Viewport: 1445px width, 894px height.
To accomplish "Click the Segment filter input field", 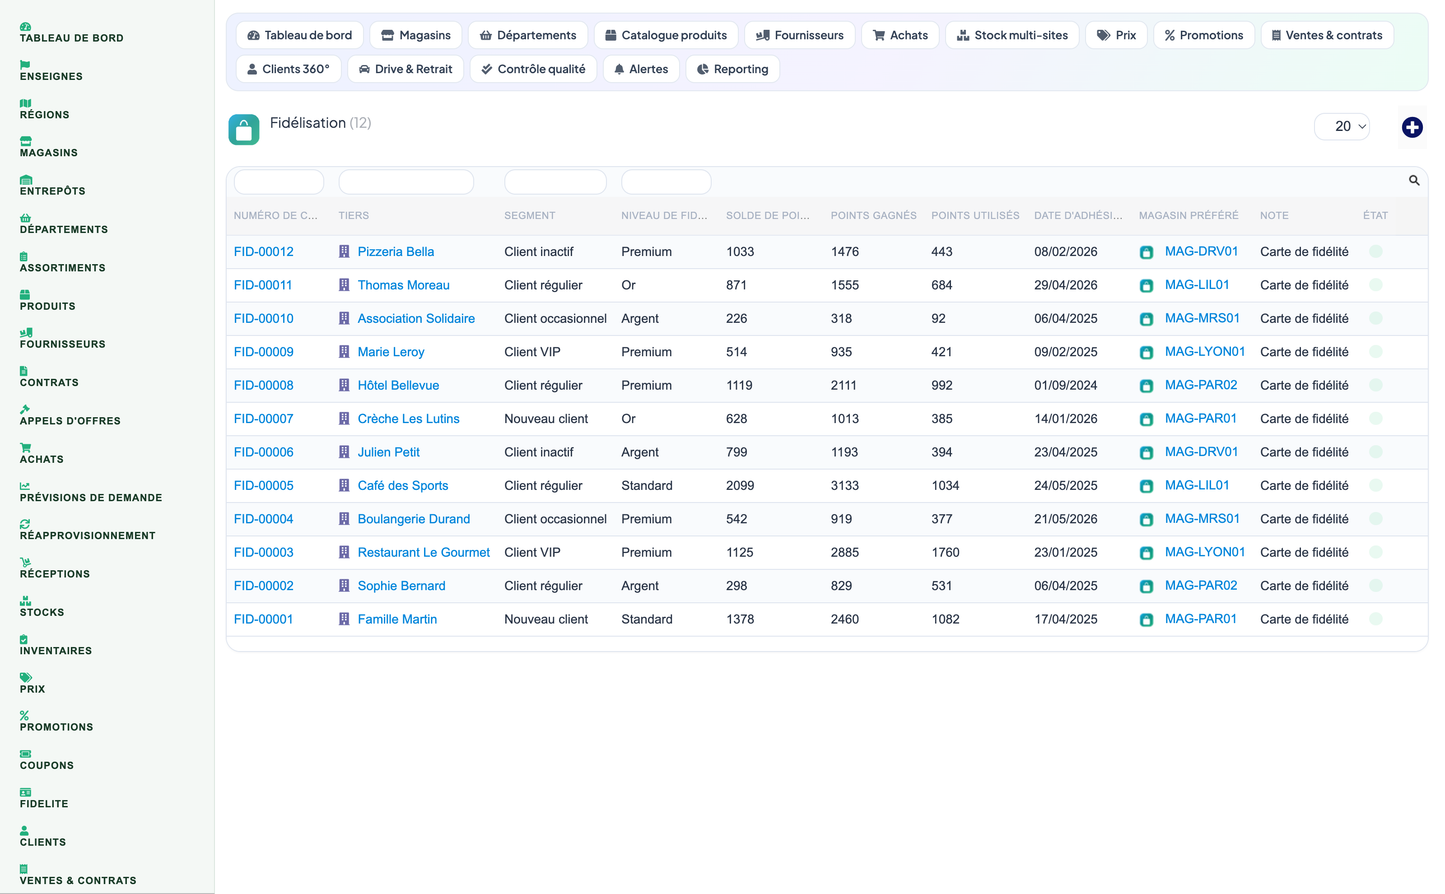I will tap(556, 182).
